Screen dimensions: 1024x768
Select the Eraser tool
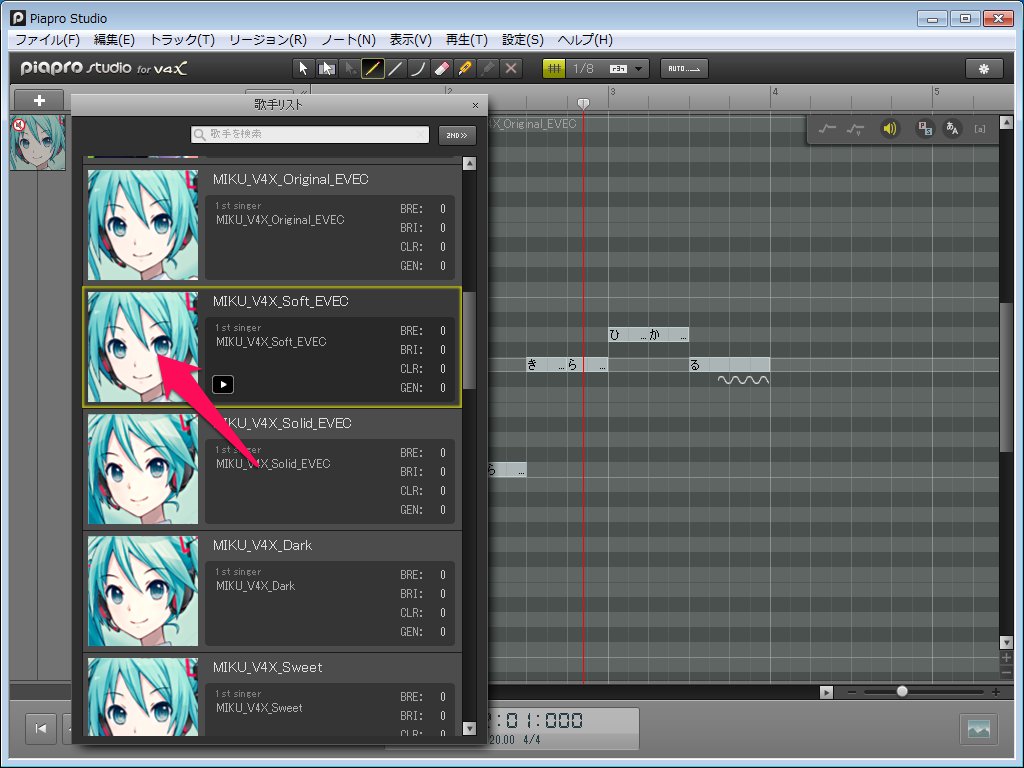[441, 68]
